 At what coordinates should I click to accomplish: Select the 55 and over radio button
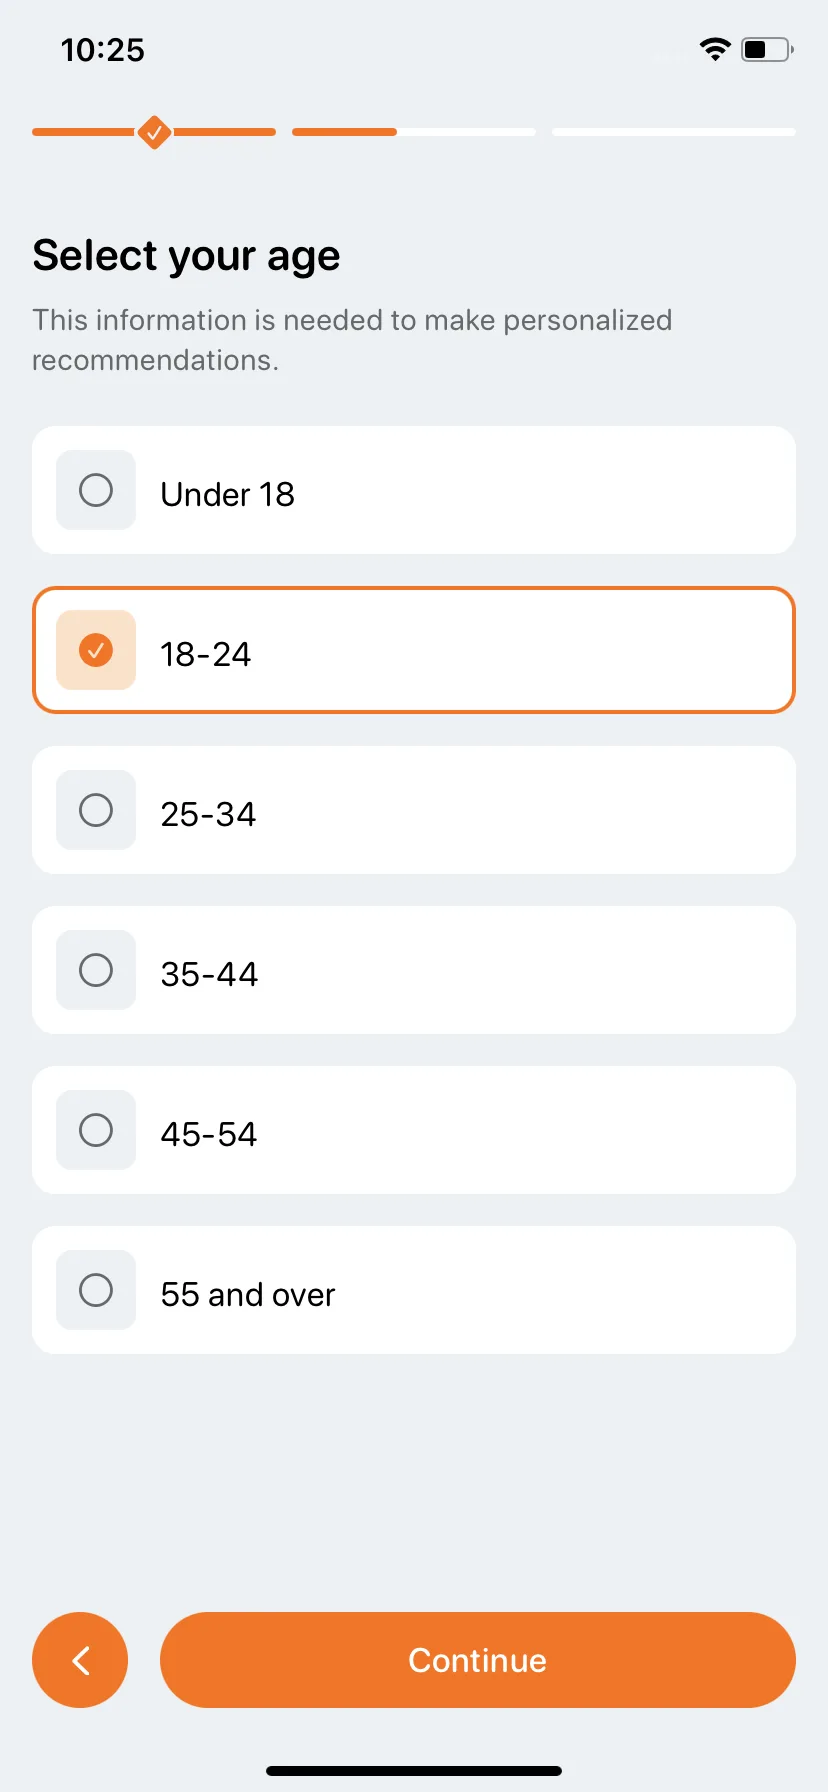coord(96,1290)
